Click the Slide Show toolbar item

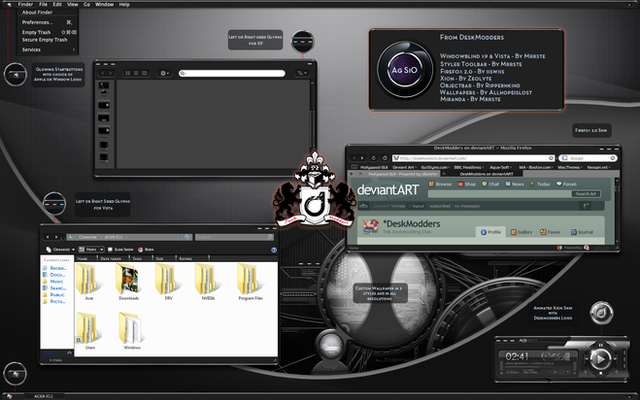(120, 249)
